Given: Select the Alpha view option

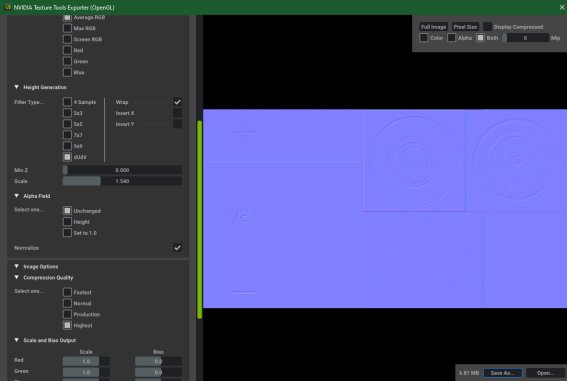Looking at the screenshot, I should click(452, 38).
